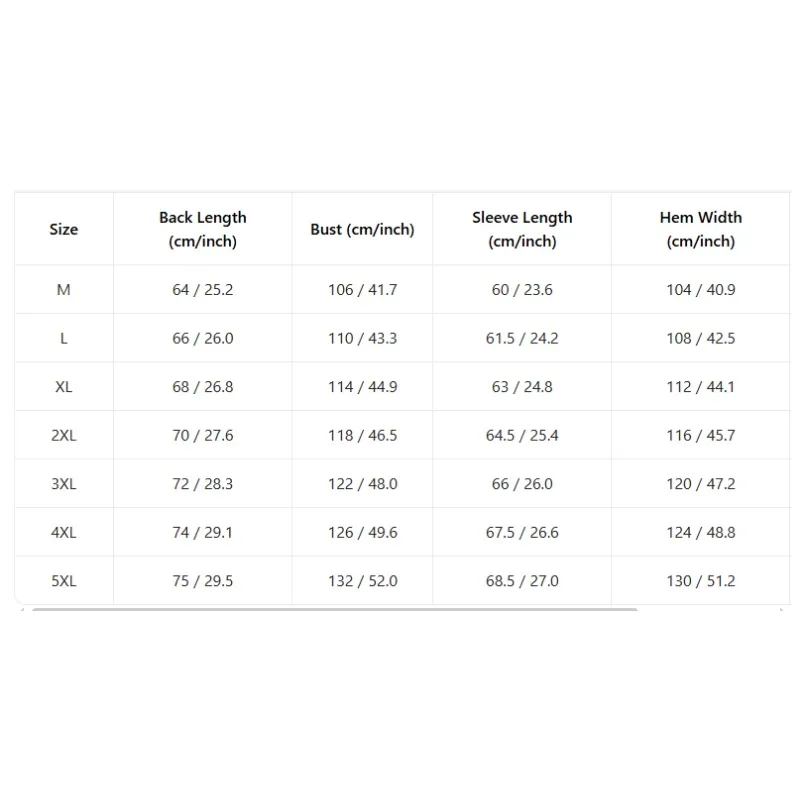Click the Bust (cm/inch) column header
This screenshot has width=800, height=800.
coord(362,229)
